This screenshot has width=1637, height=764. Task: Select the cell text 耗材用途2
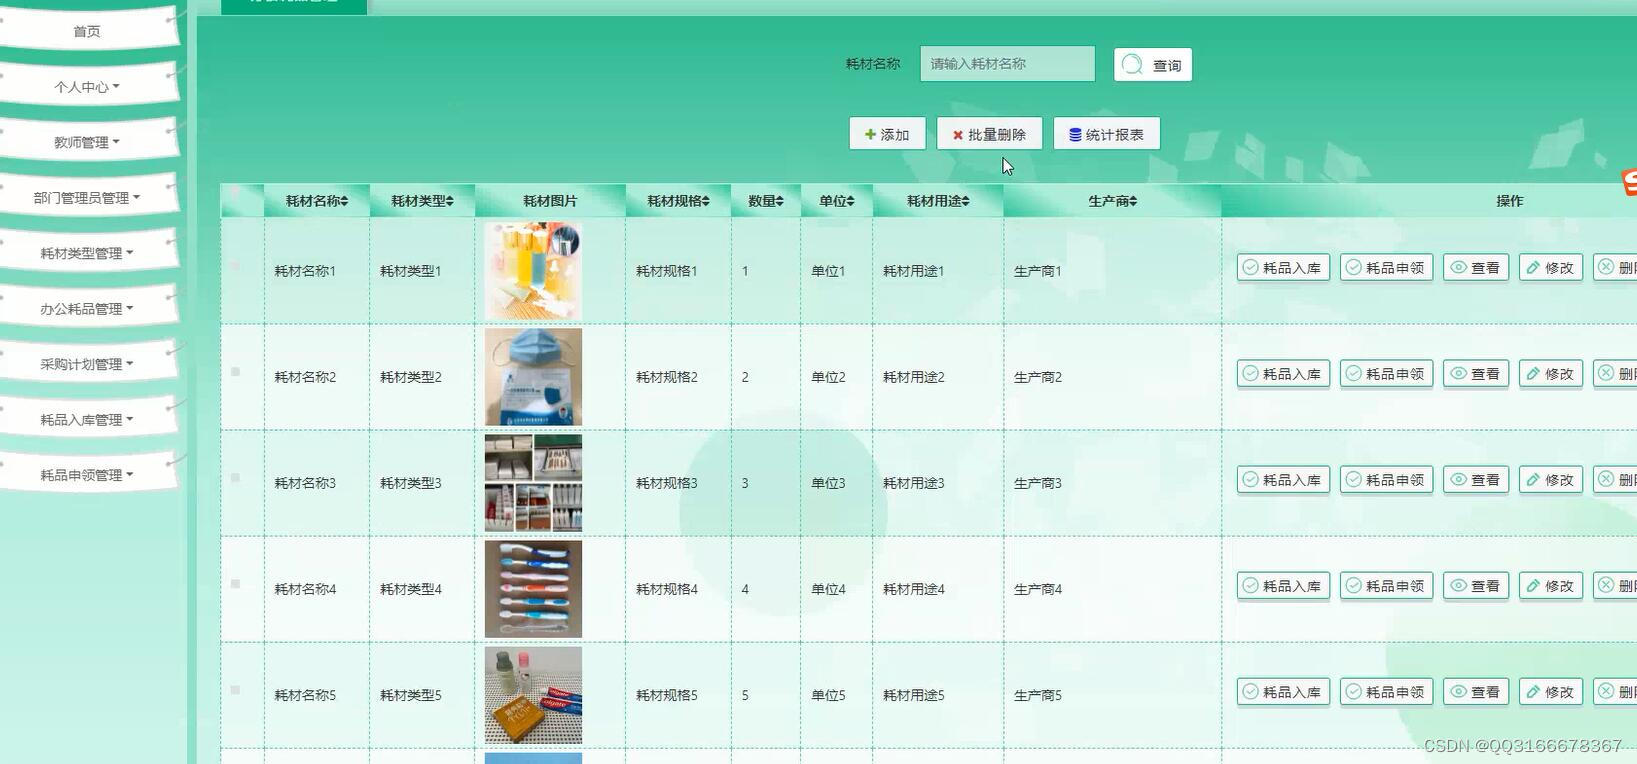click(x=914, y=377)
